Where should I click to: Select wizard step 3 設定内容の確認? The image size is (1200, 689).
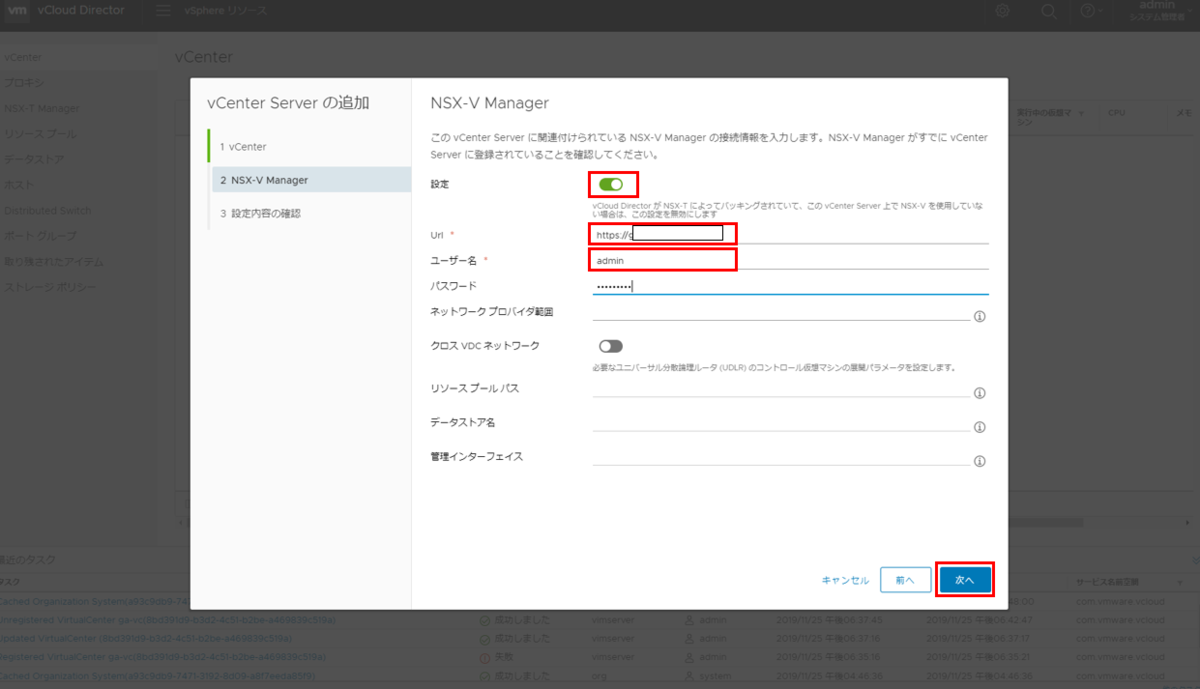310,213
